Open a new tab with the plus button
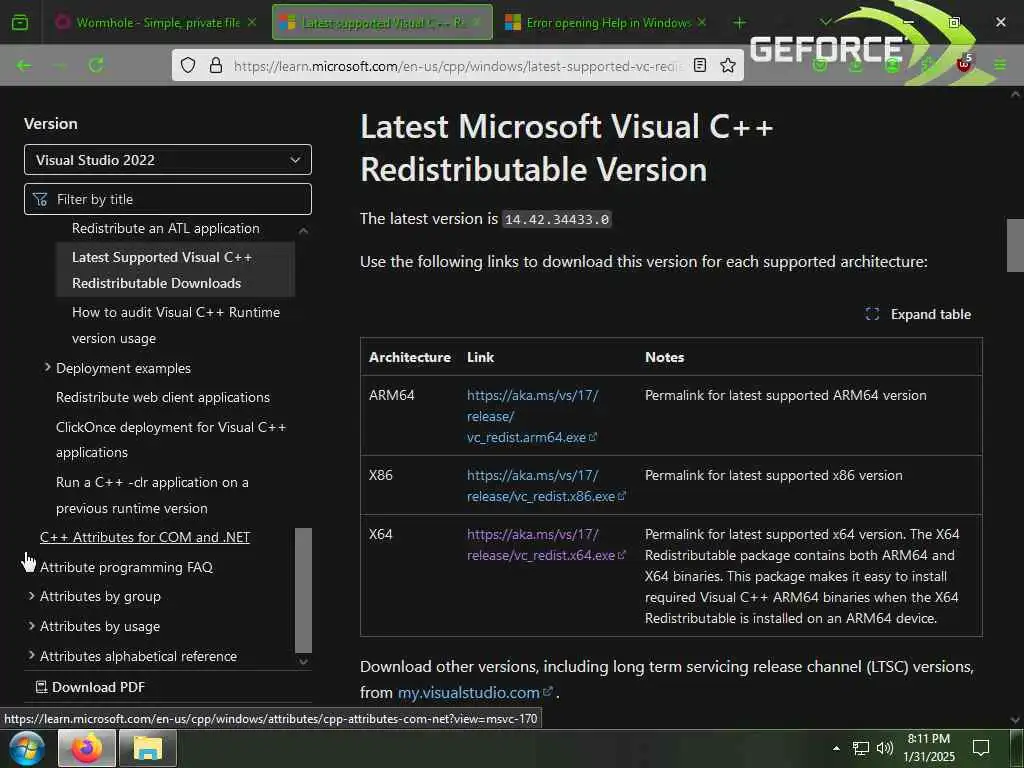 pos(739,23)
